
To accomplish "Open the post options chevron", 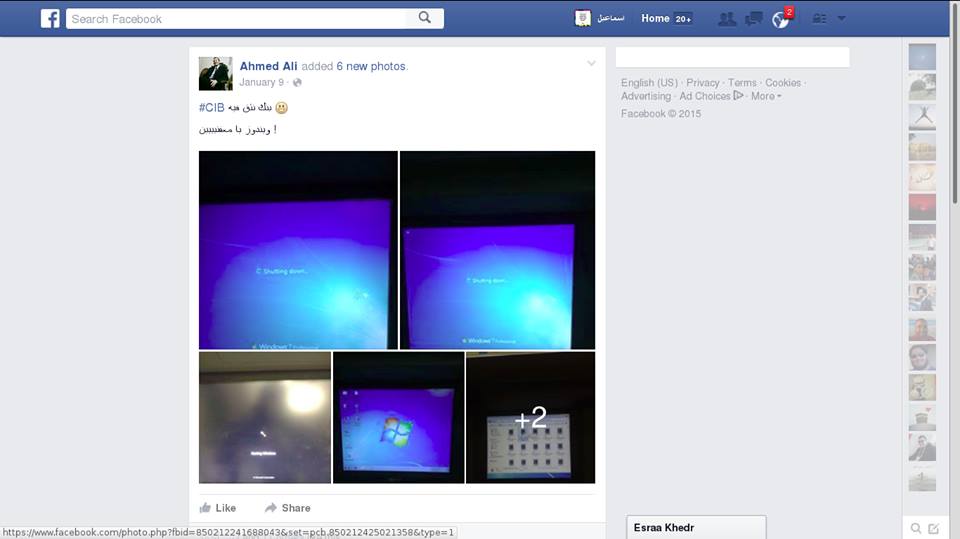I will point(591,63).
